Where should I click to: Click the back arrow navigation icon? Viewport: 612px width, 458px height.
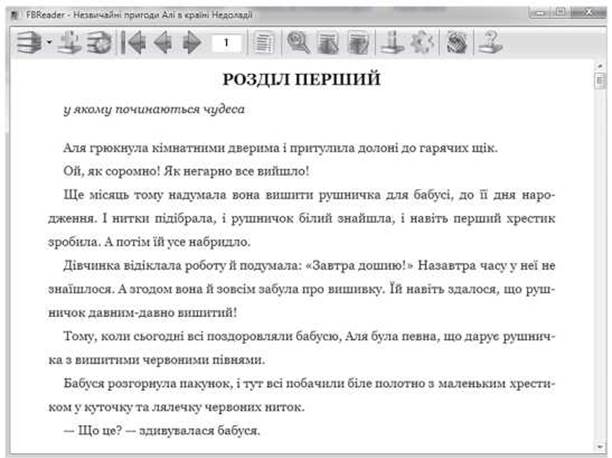tap(163, 42)
